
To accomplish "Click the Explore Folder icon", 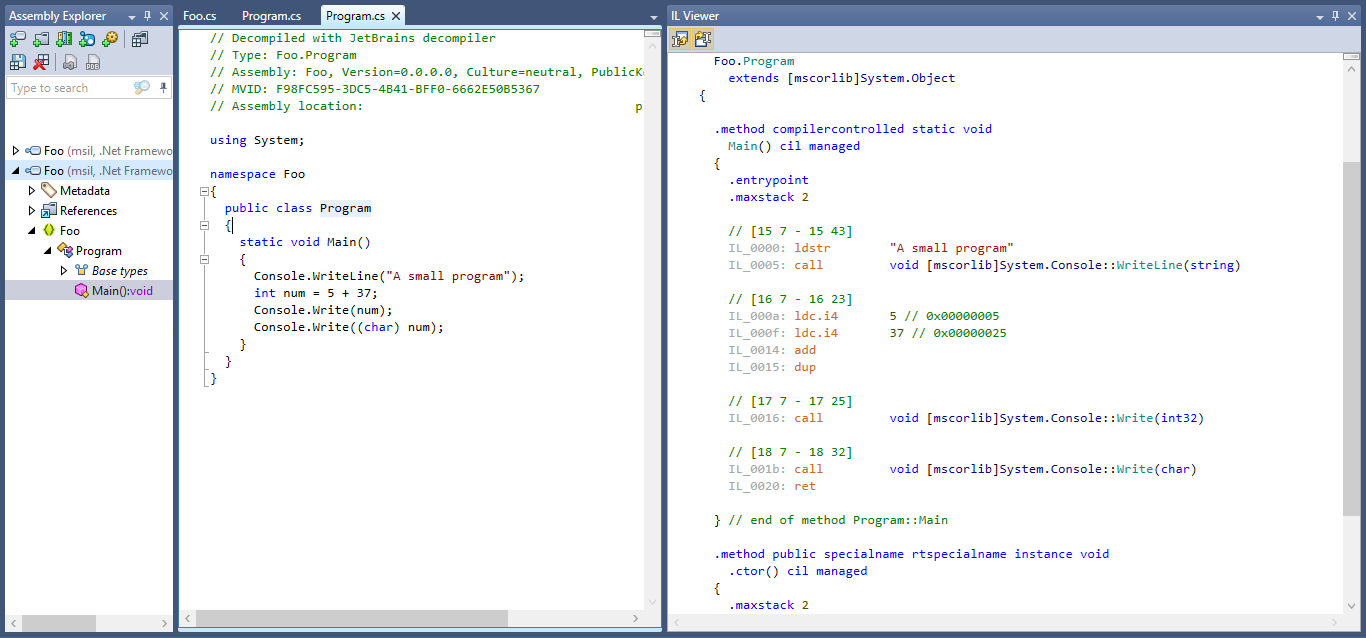I will (x=40, y=39).
